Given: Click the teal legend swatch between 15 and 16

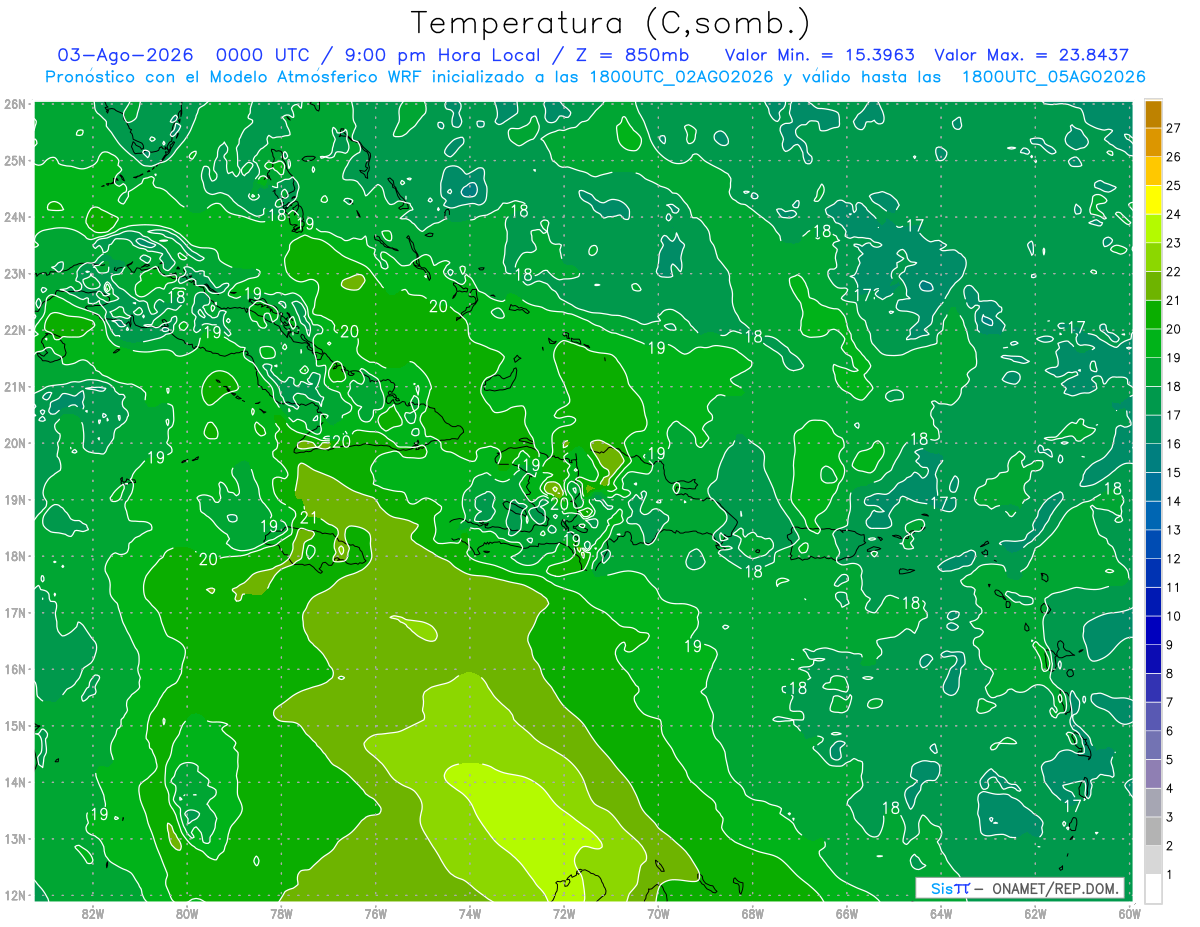Looking at the screenshot, I should coord(1153,458).
